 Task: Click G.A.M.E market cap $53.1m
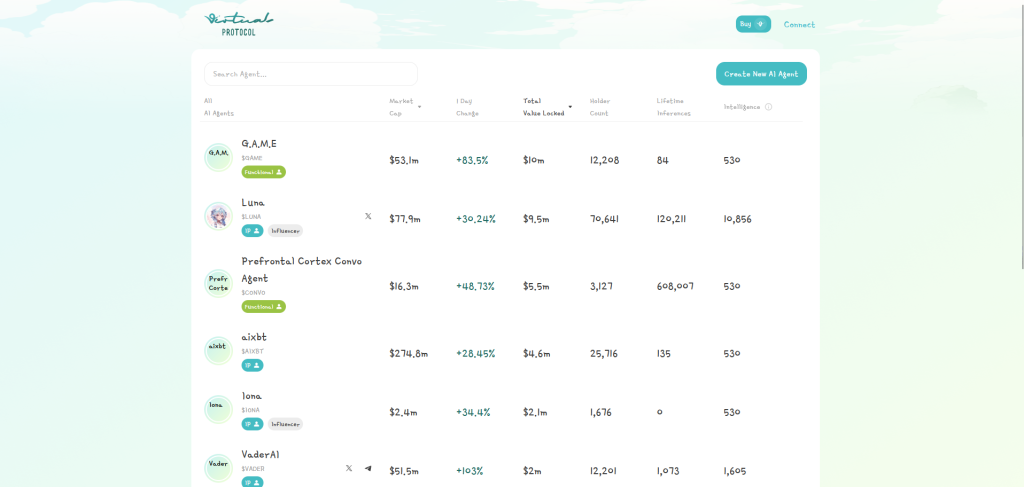(404, 160)
